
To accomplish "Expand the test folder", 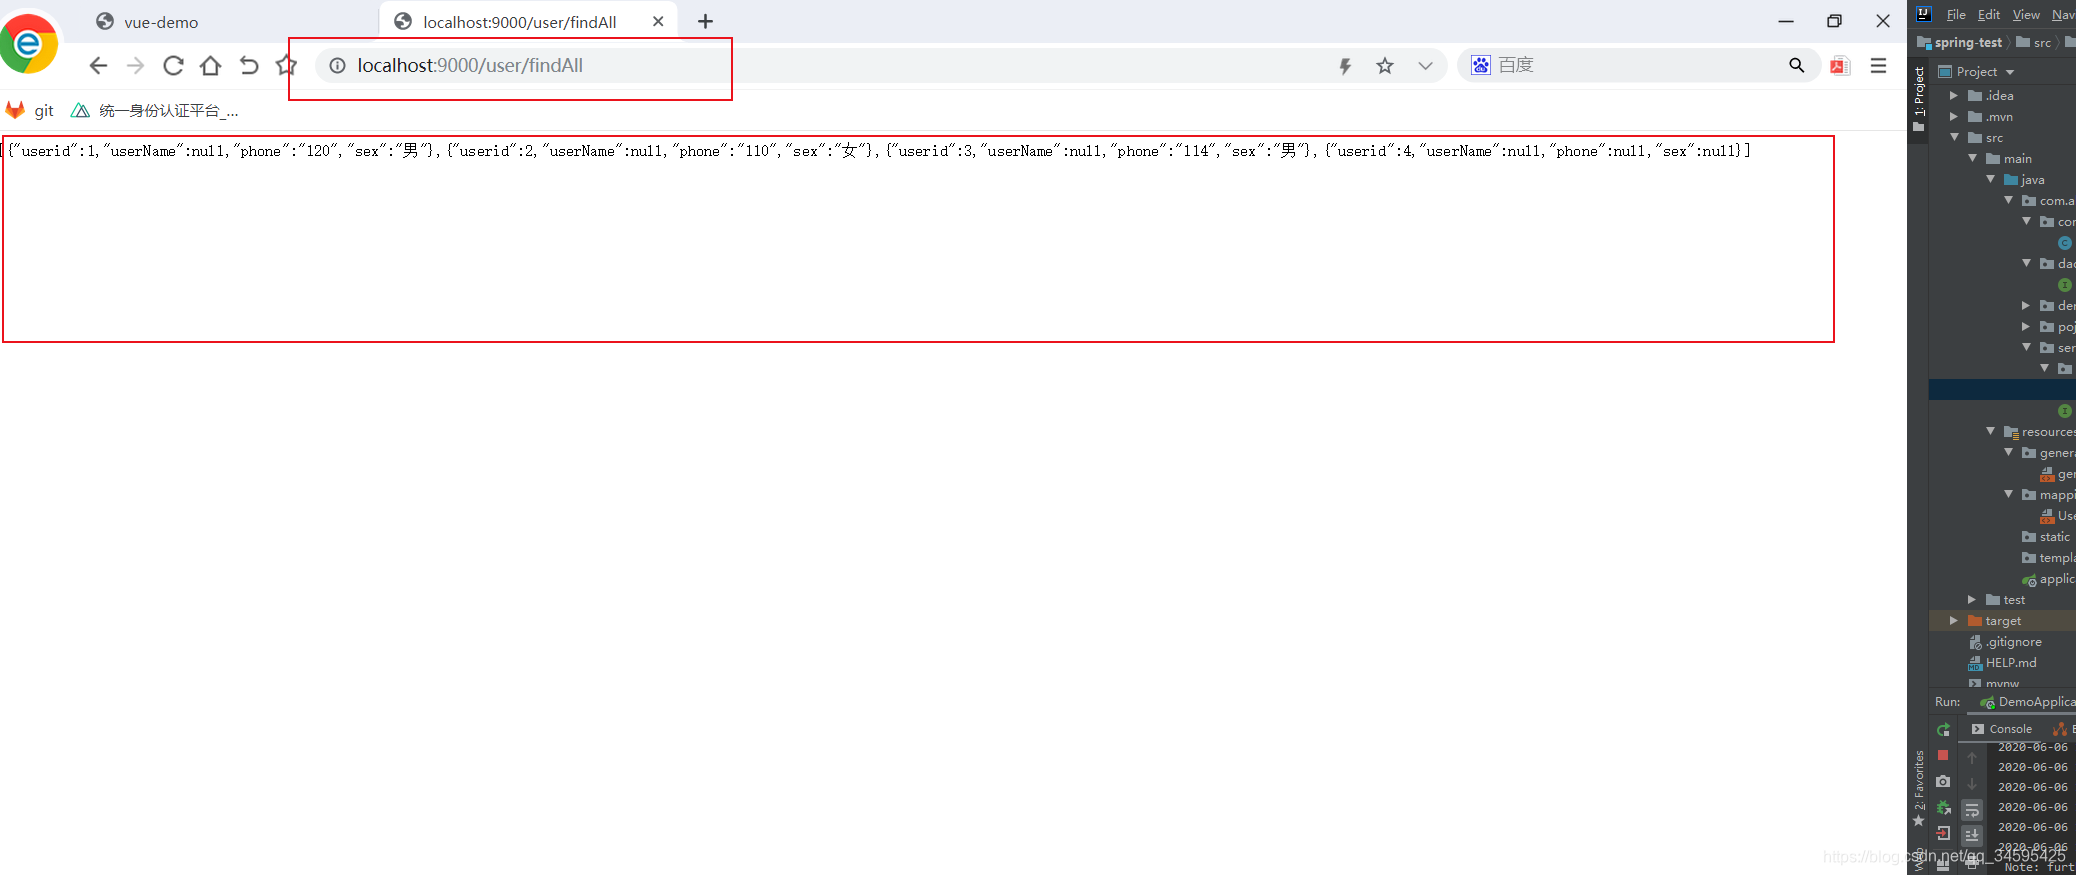I will (x=1972, y=600).
